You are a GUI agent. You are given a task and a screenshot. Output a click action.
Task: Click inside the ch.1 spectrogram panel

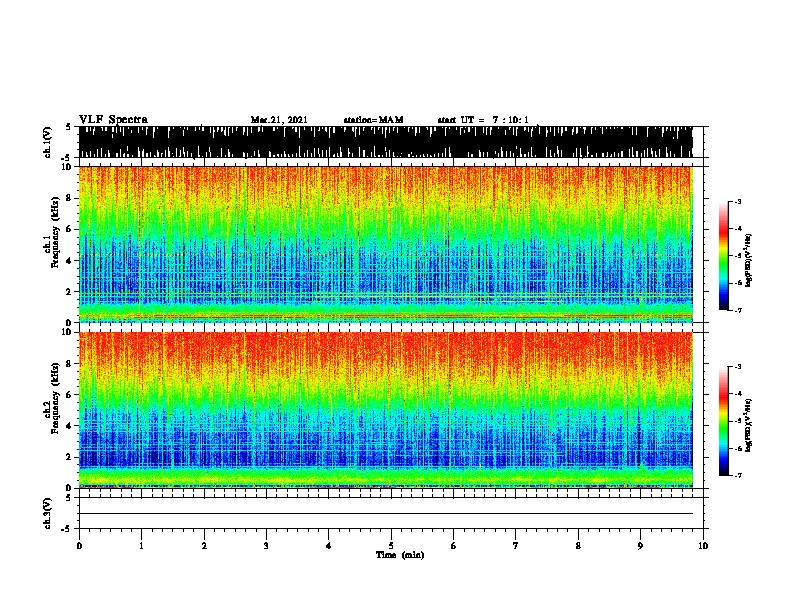click(386, 244)
